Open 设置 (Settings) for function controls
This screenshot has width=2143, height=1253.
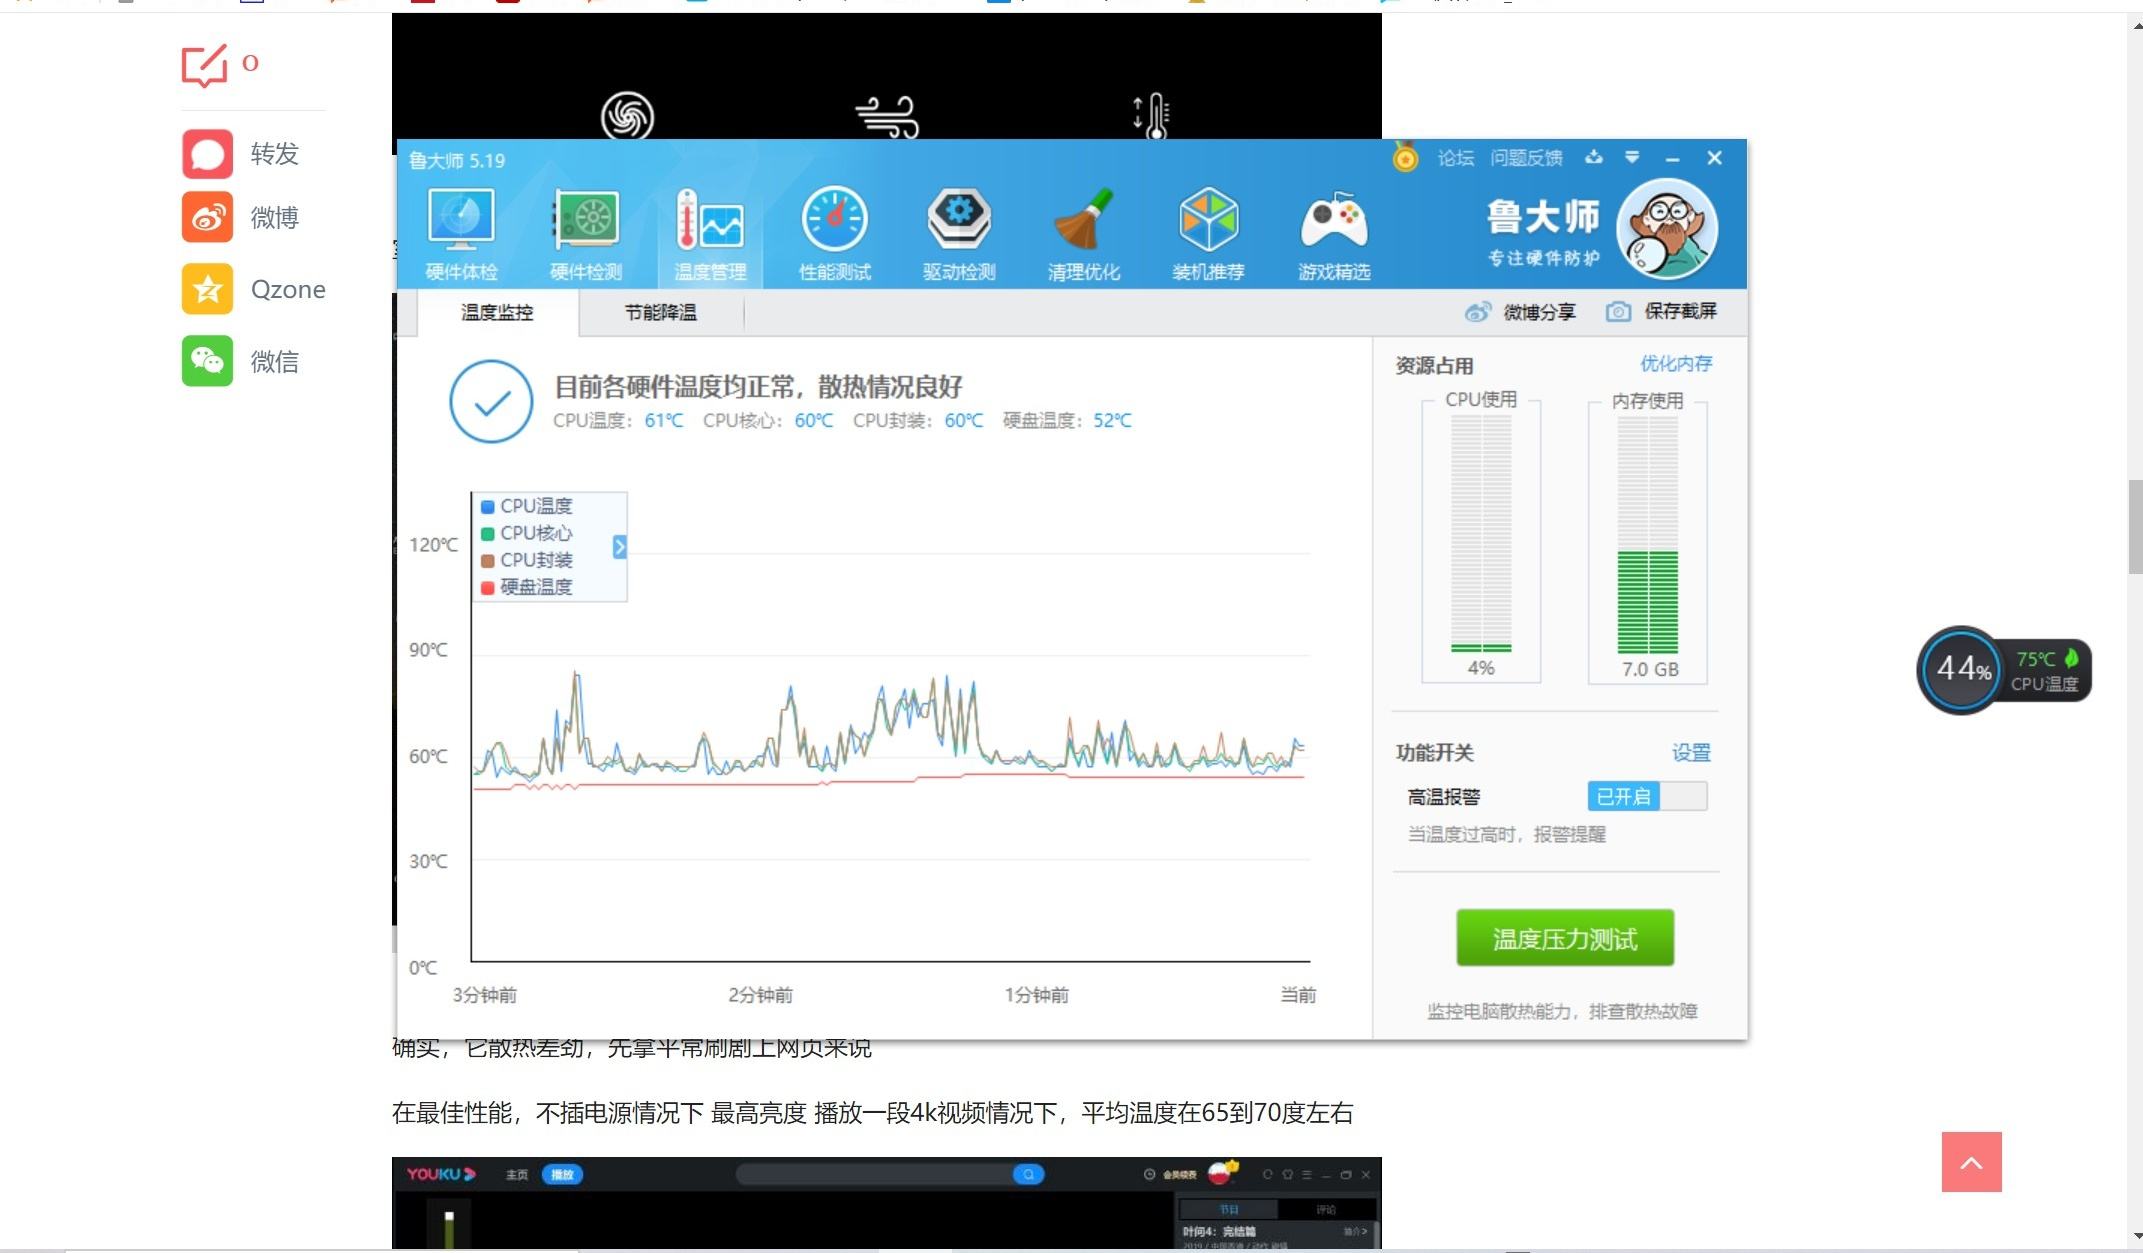(x=1688, y=752)
